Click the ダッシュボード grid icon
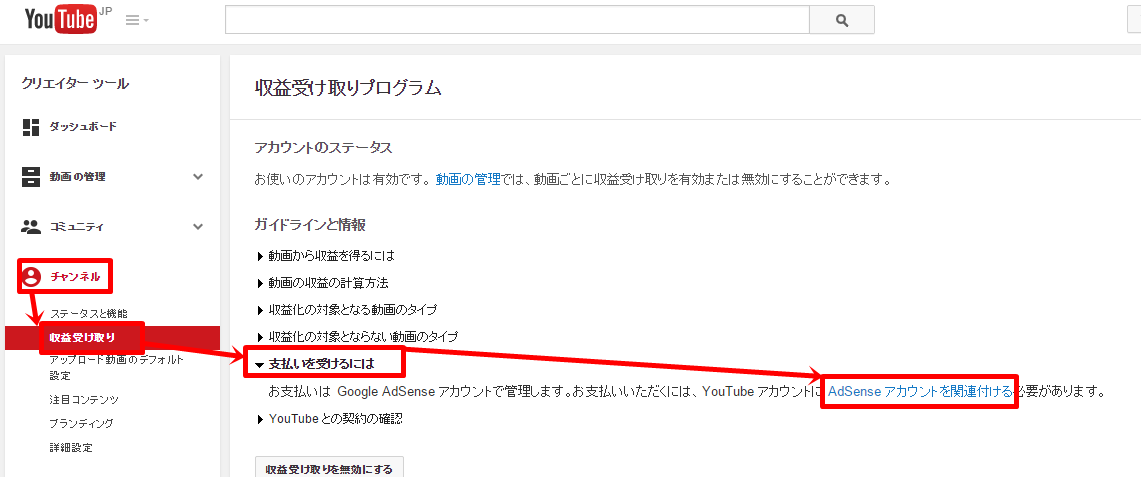 pos(31,127)
